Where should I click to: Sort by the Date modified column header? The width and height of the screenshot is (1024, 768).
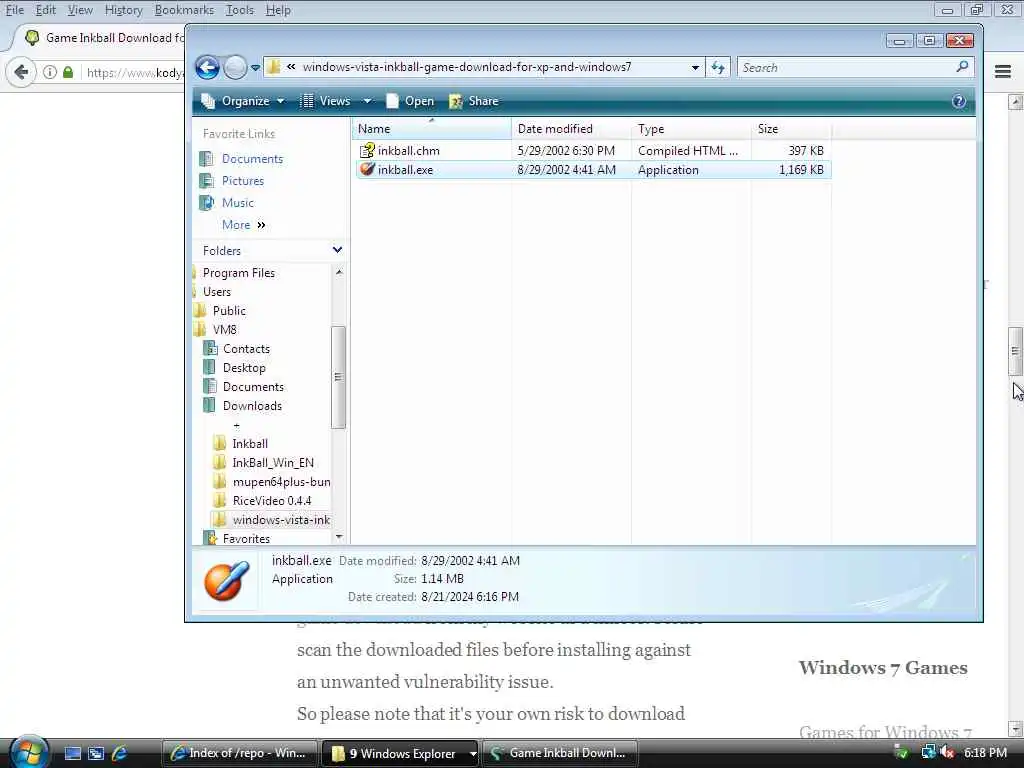[571, 129]
